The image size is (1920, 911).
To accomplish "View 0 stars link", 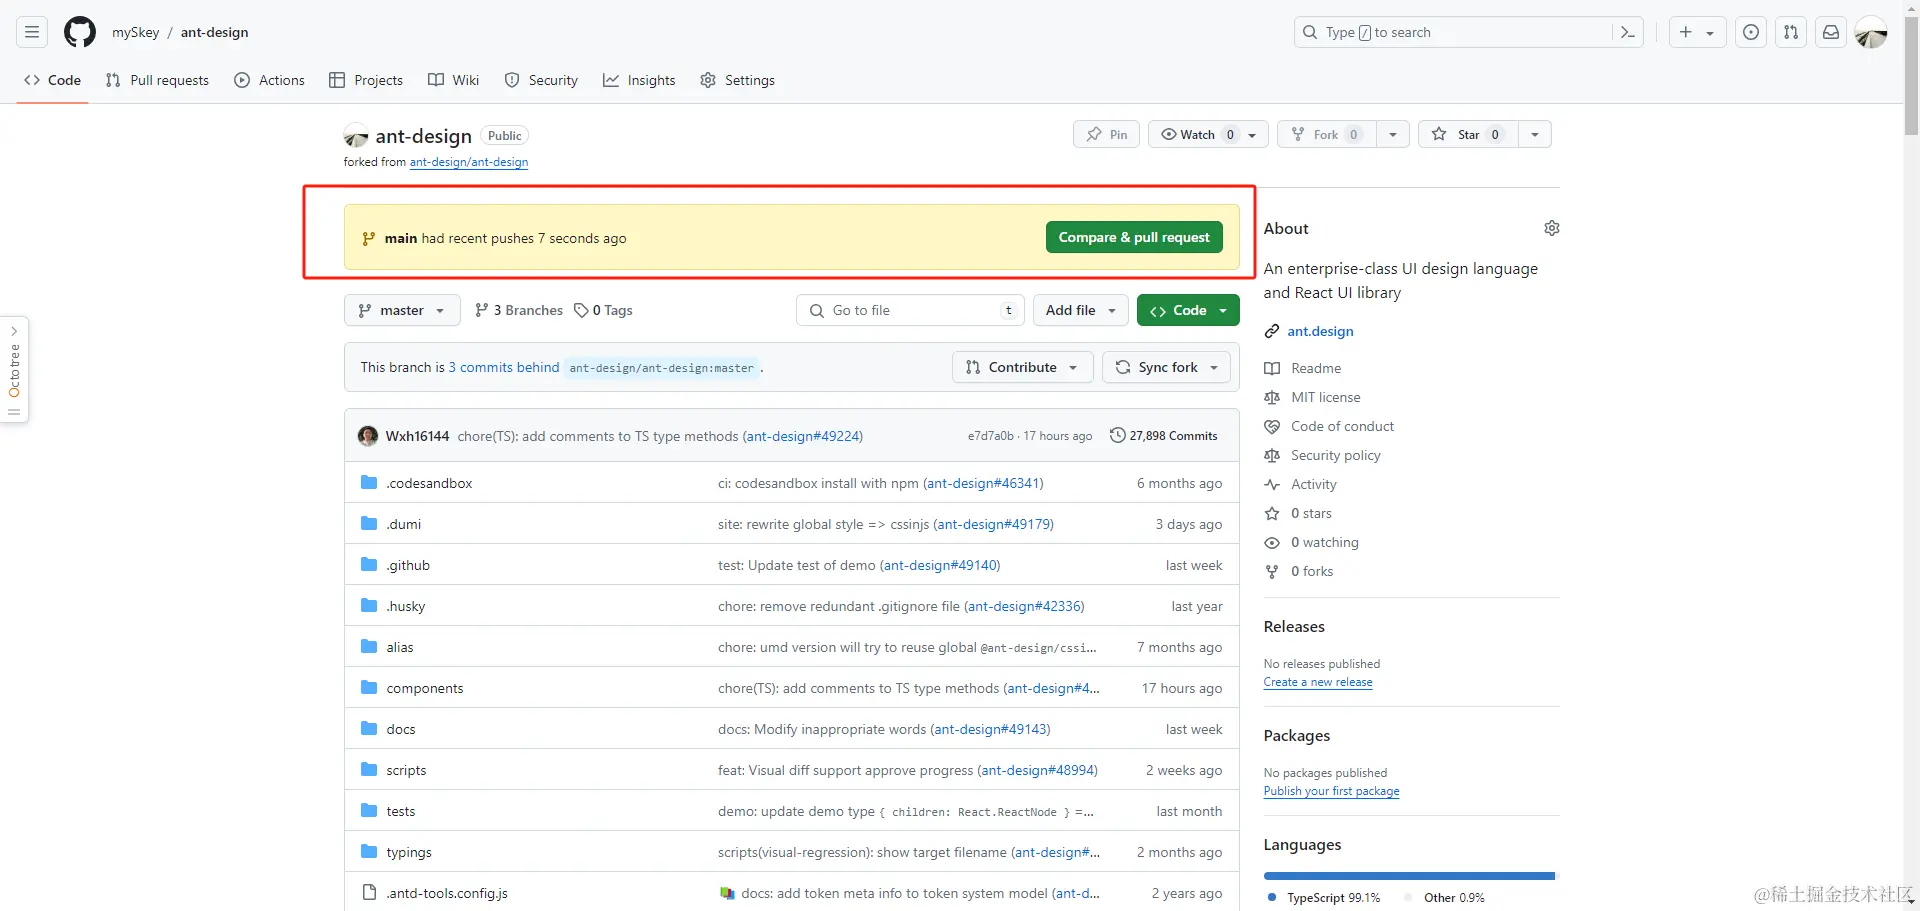I will click(x=1310, y=513).
